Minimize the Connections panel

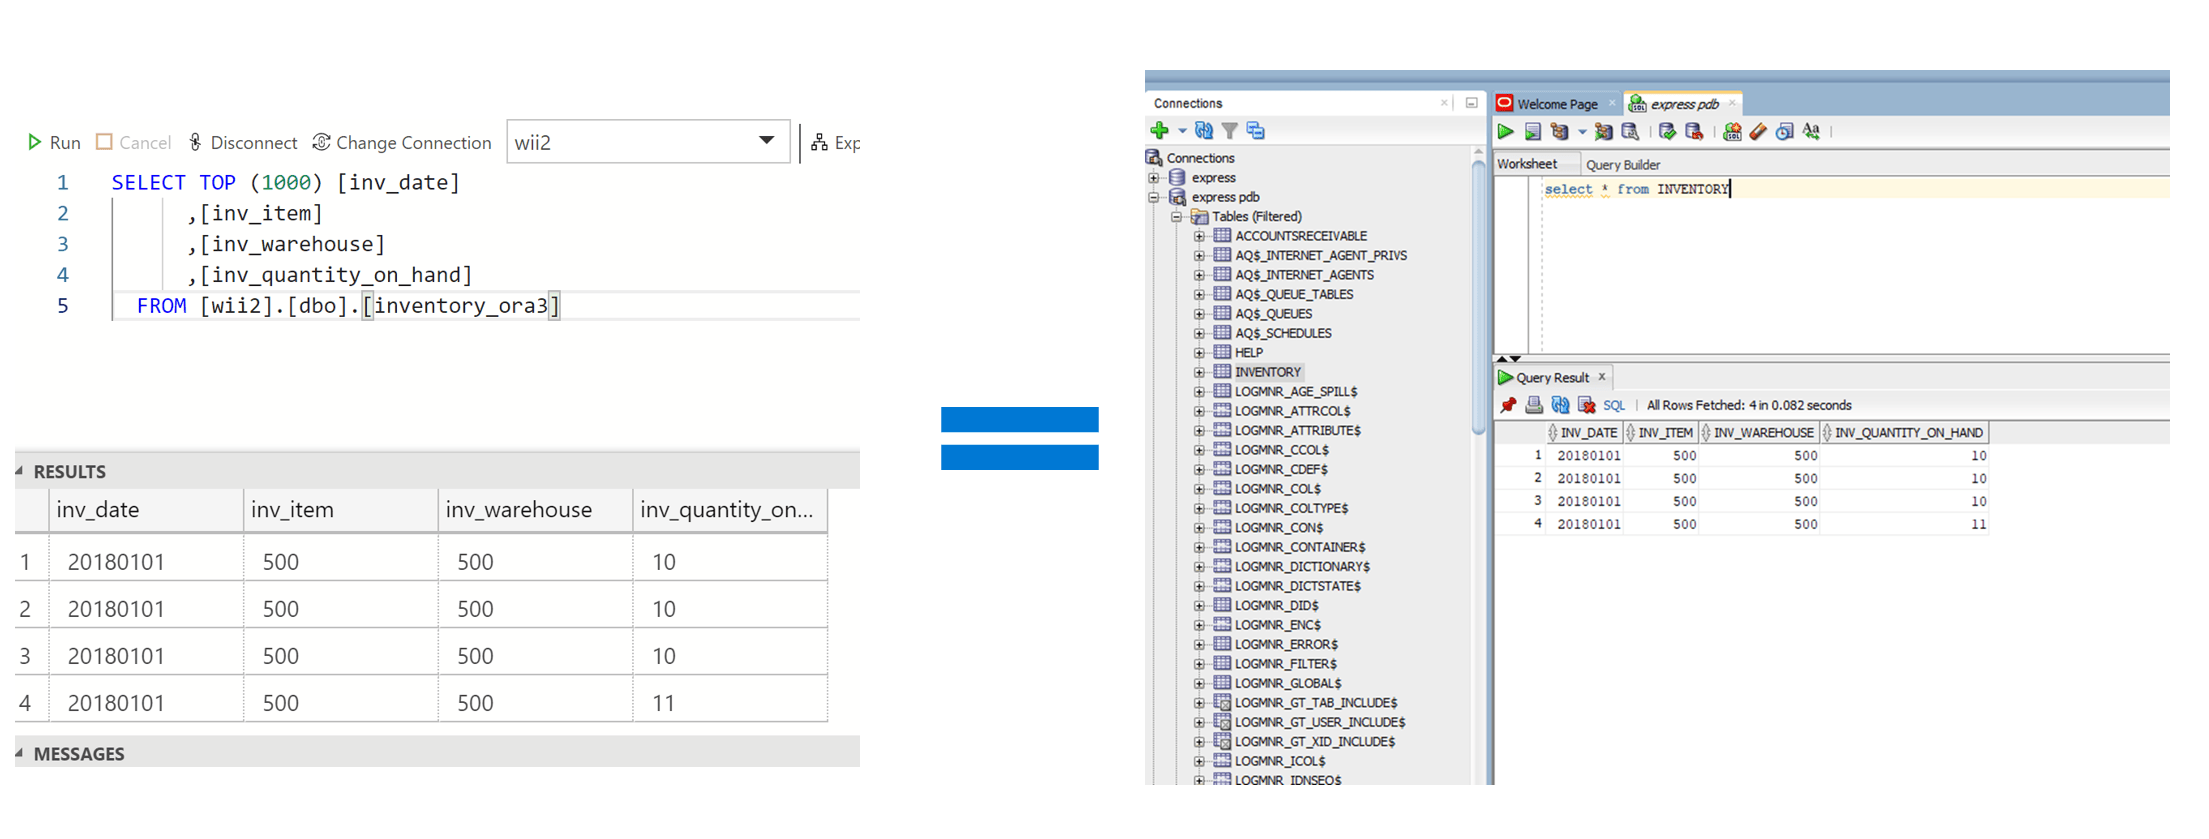pyautogui.click(x=1472, y=103)
